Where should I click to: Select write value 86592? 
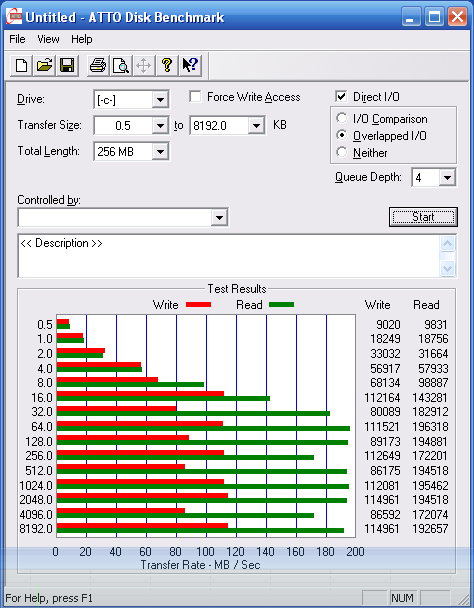[385, 514]
